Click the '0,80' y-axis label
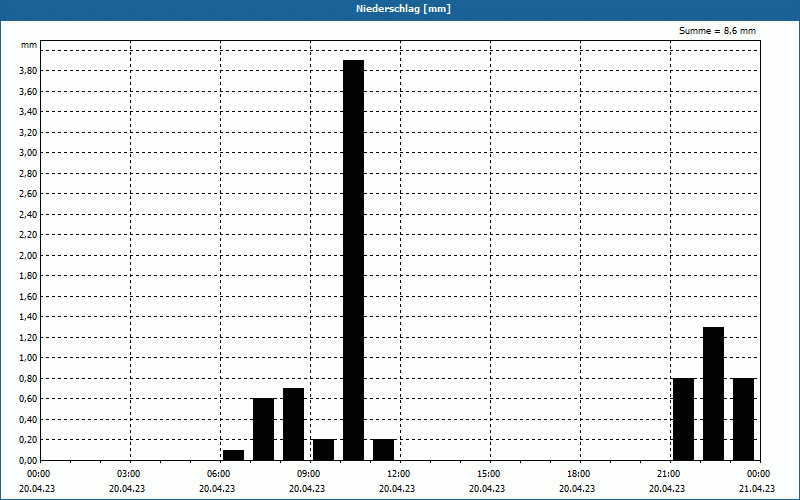 coord(28,379)
